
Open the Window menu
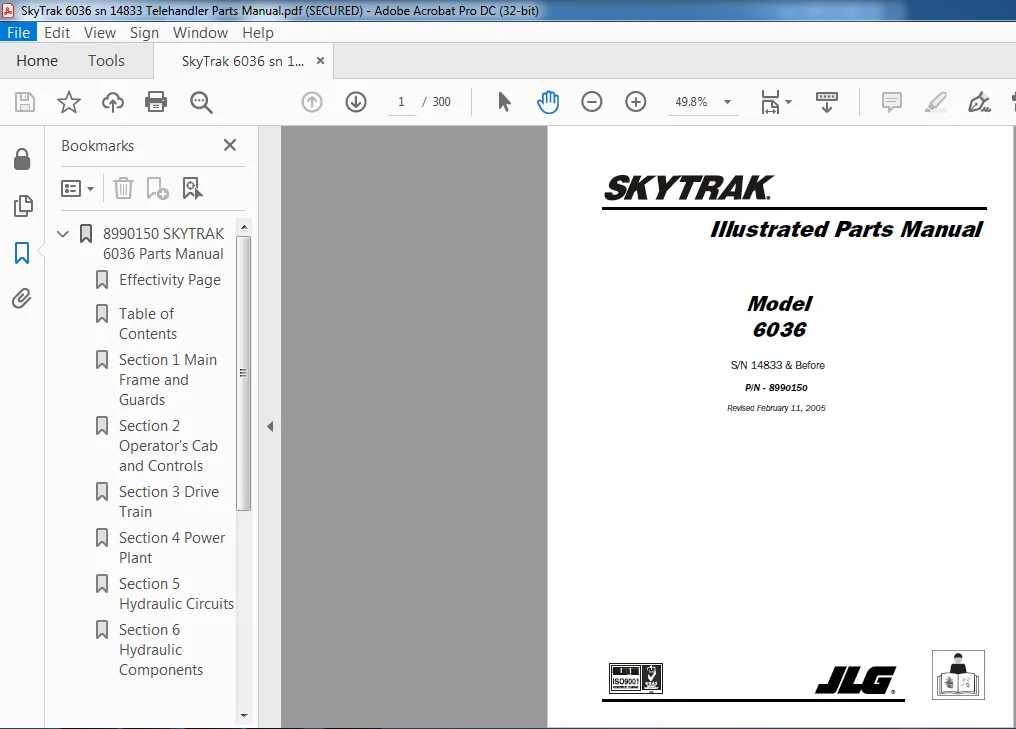click(200, 32)
